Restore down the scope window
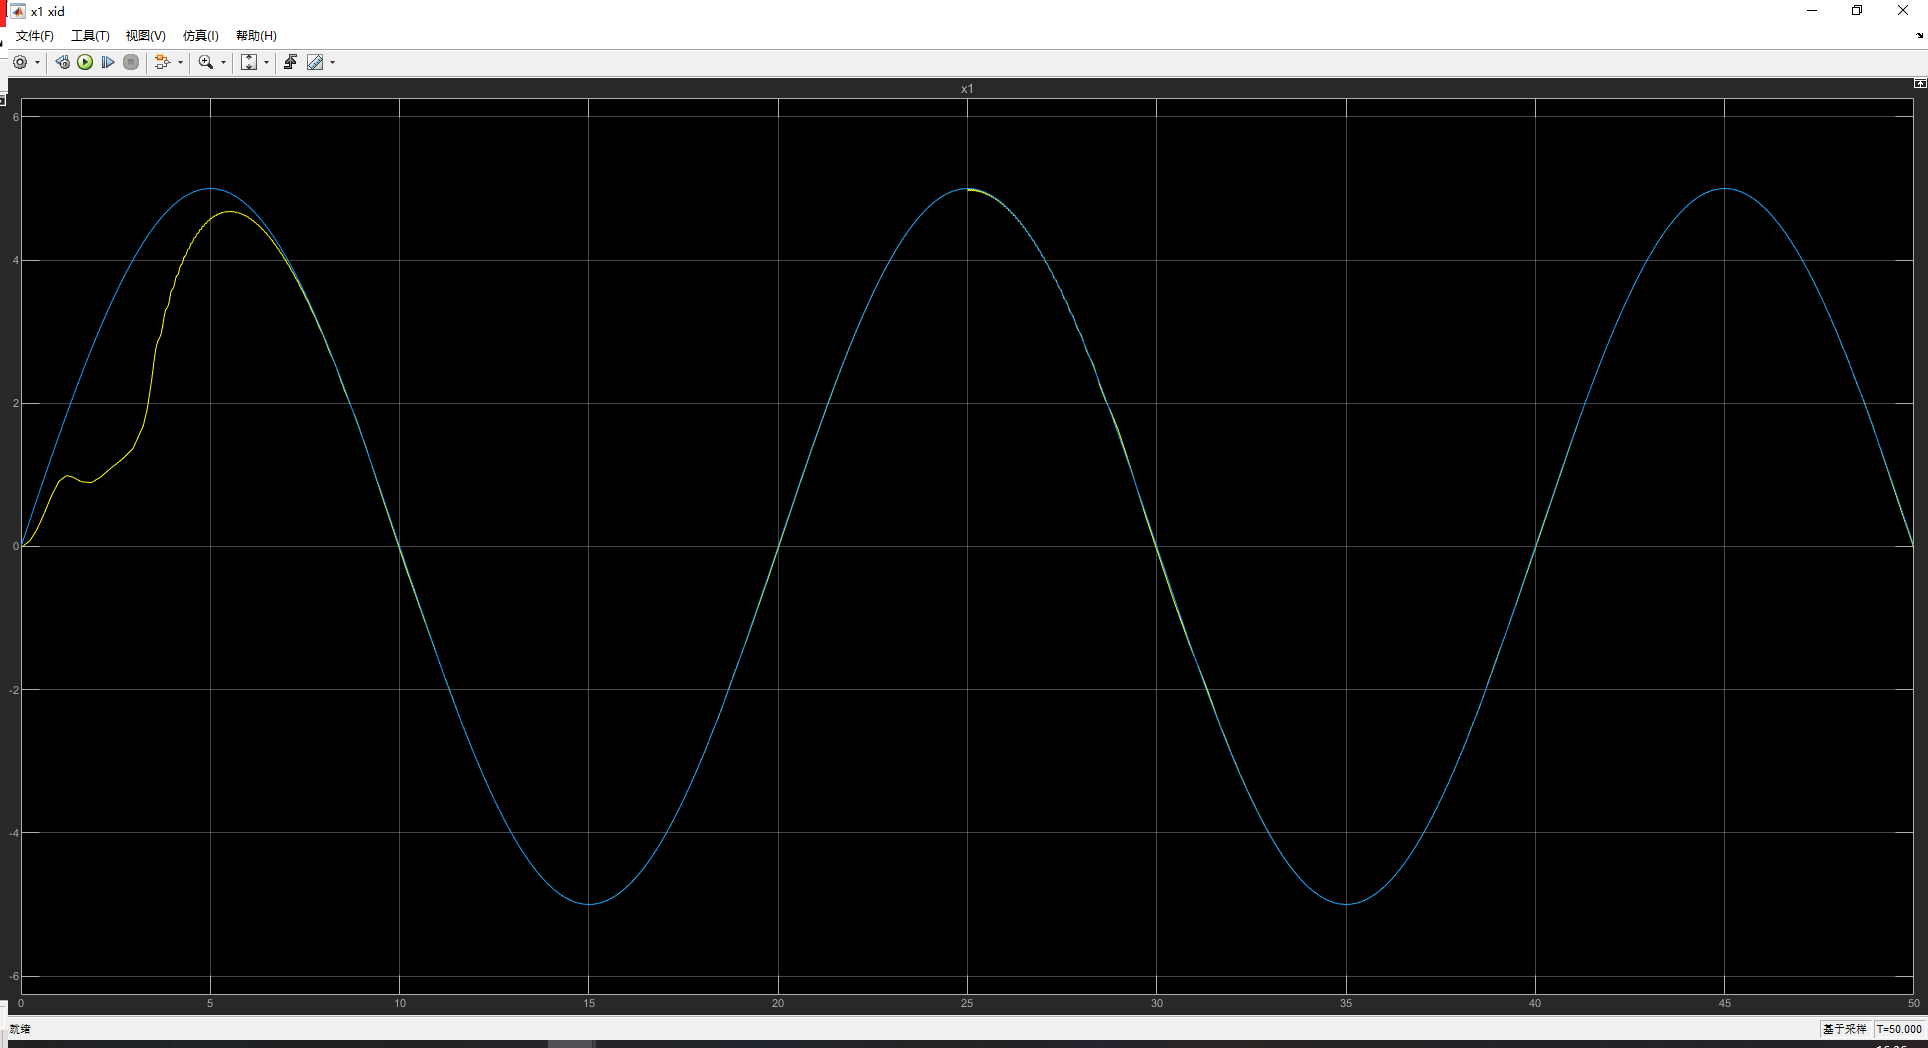This screenshot has width=1928, height=1048. (x=1857, y=11)
